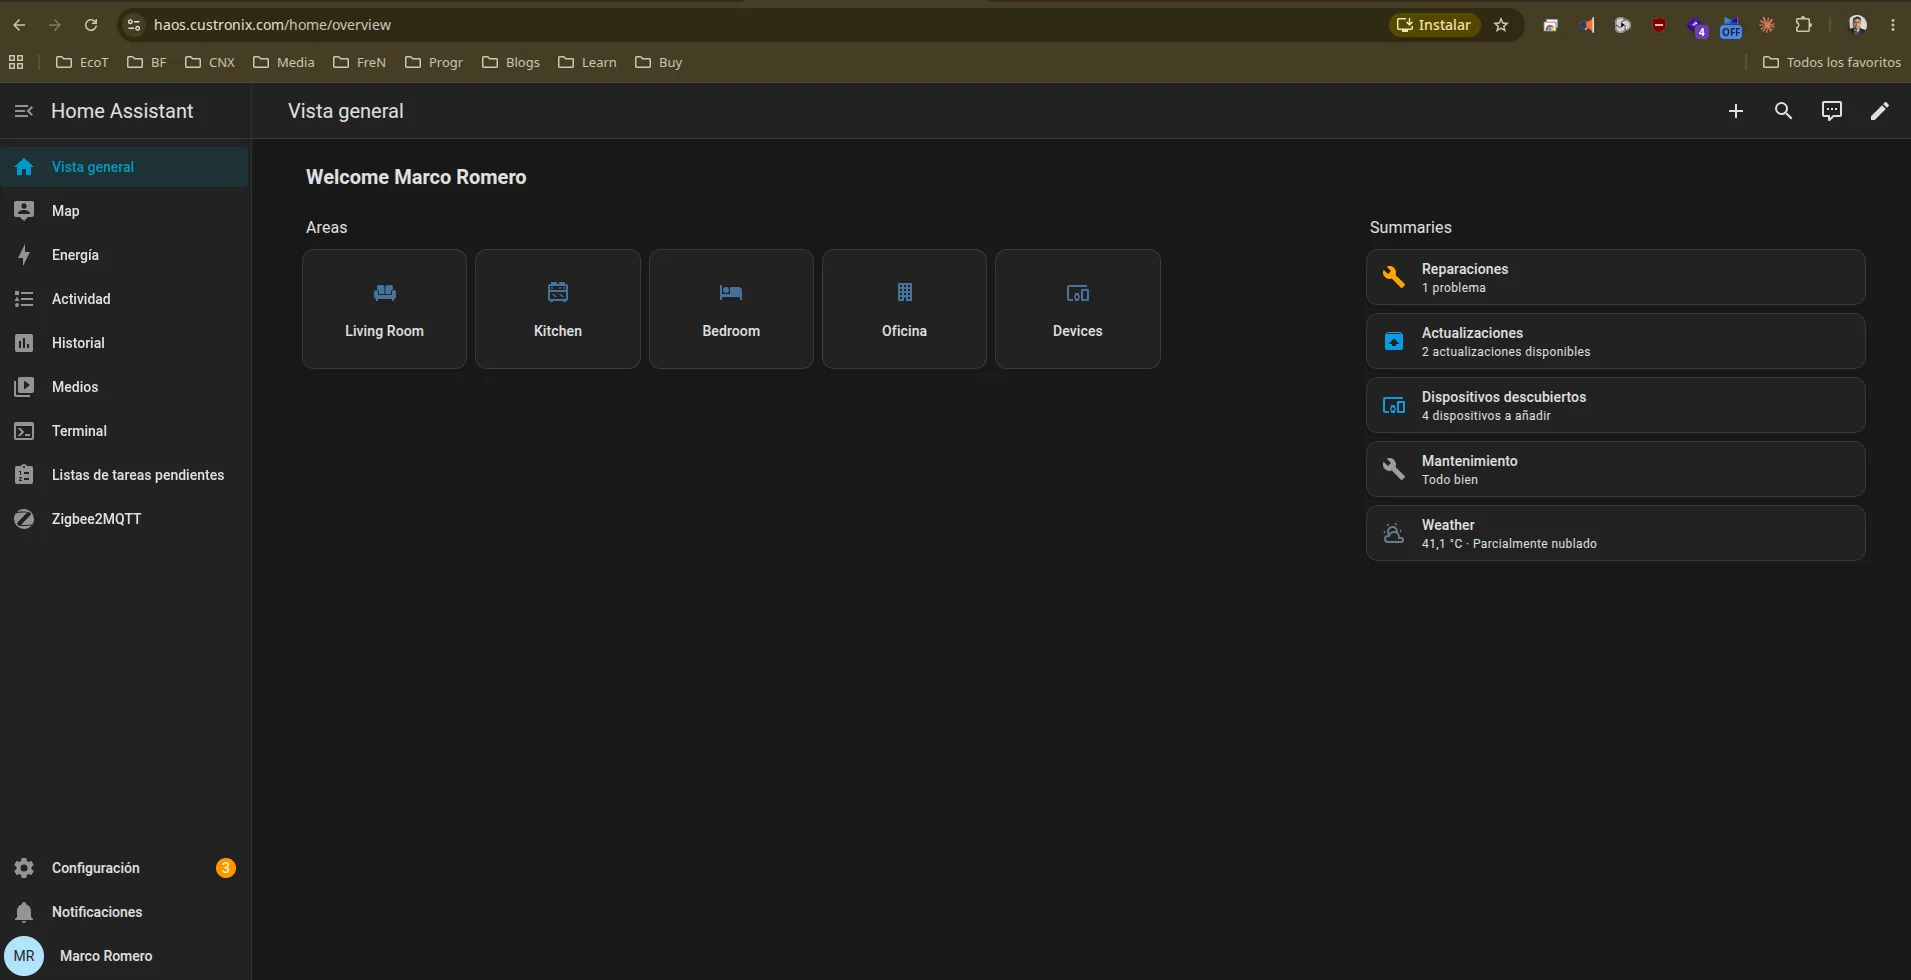Open the browser extensions puzzle icon
This screenshot has height=980, width=1911.
coord(1804,25)
